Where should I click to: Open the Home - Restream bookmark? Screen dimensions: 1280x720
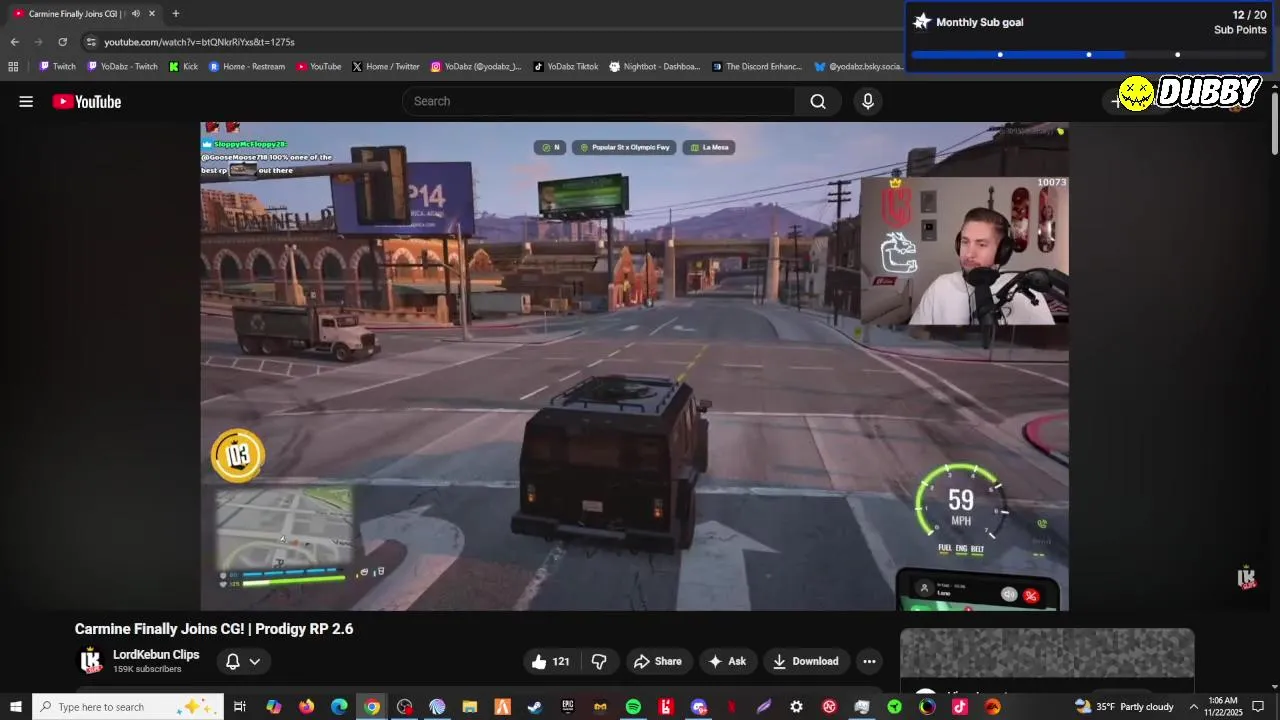246,67
